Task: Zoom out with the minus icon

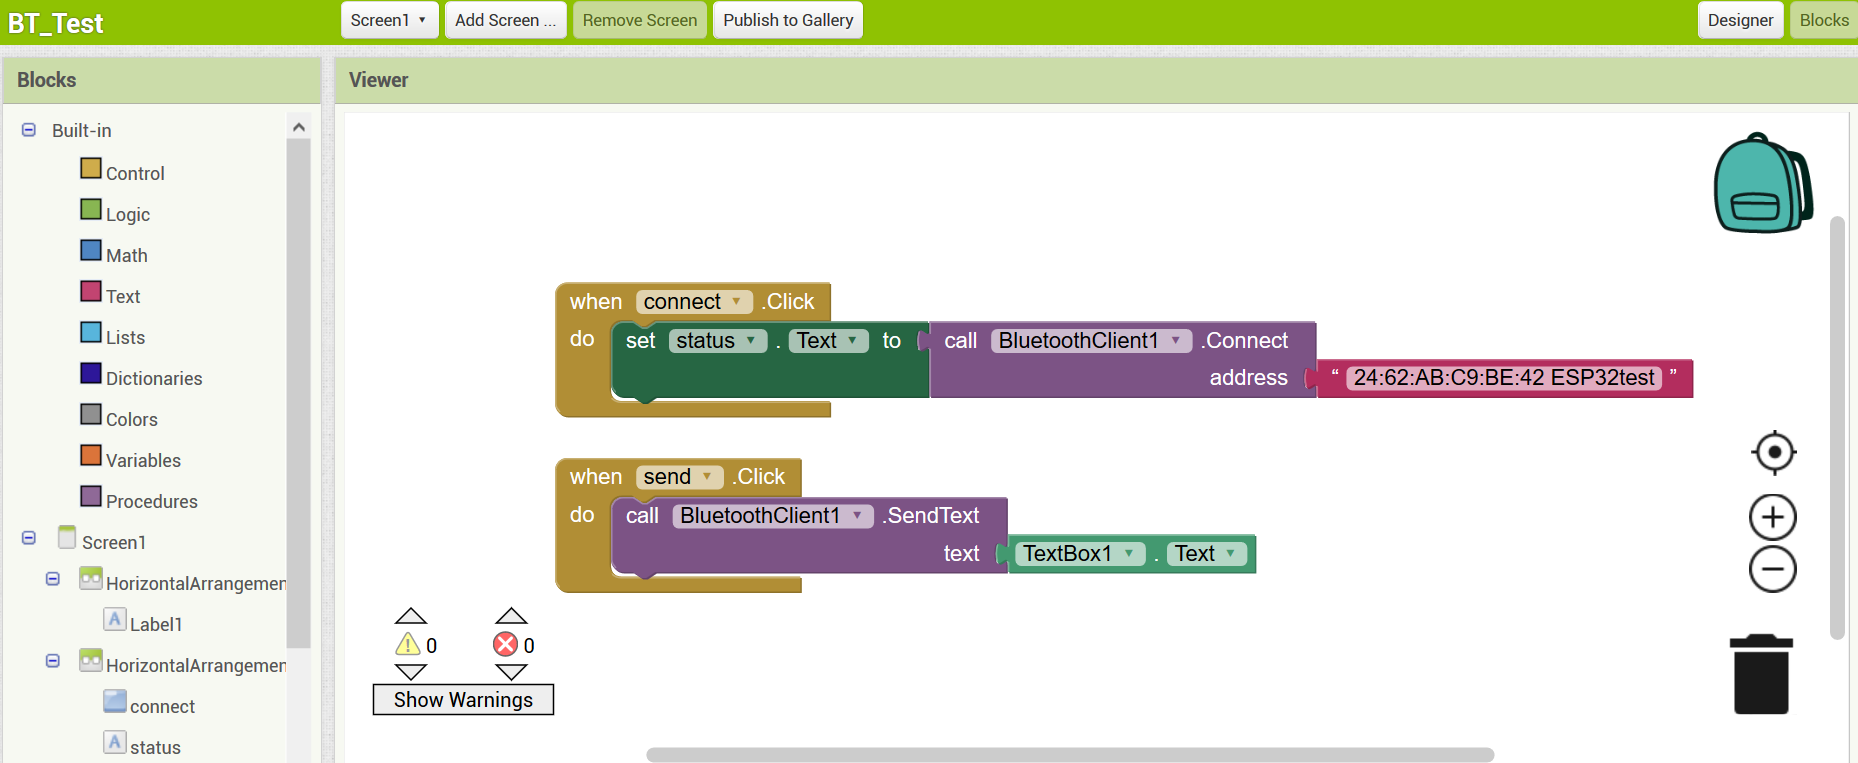Action: tap(1772, 570)
